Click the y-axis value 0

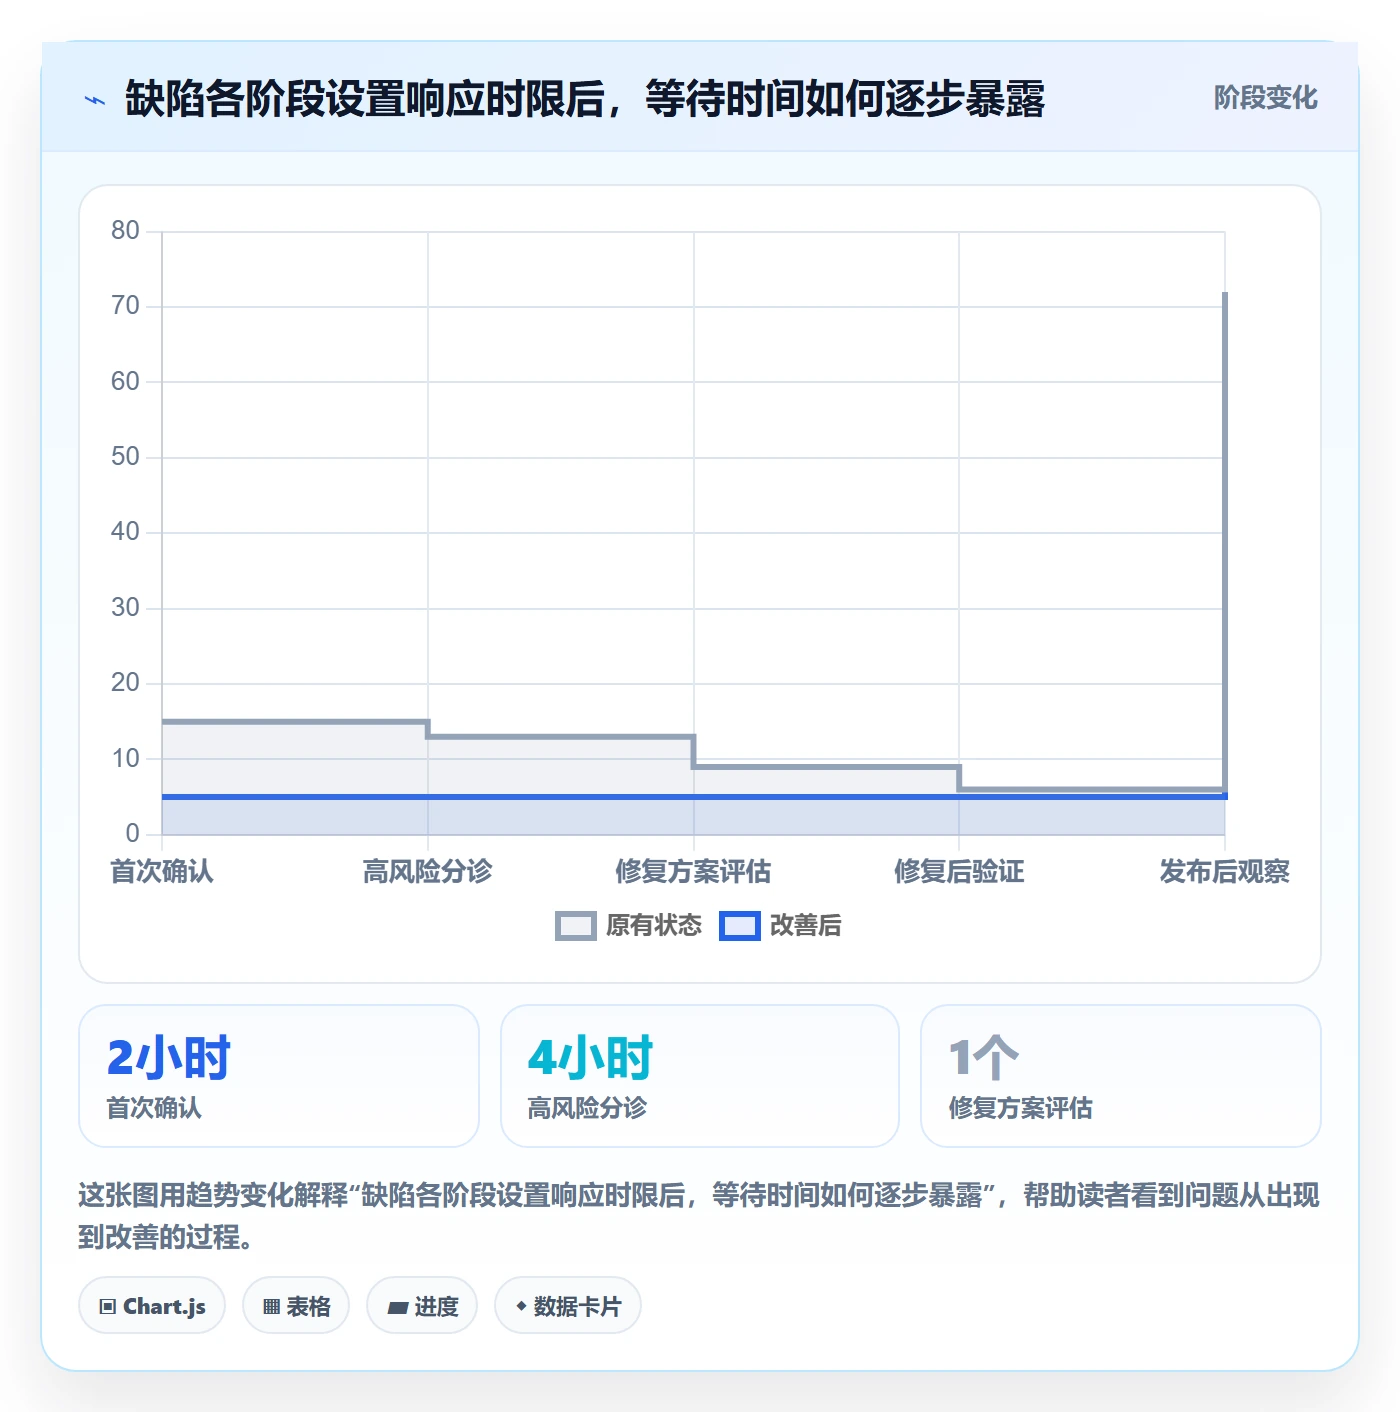click(x=132, y=834)
